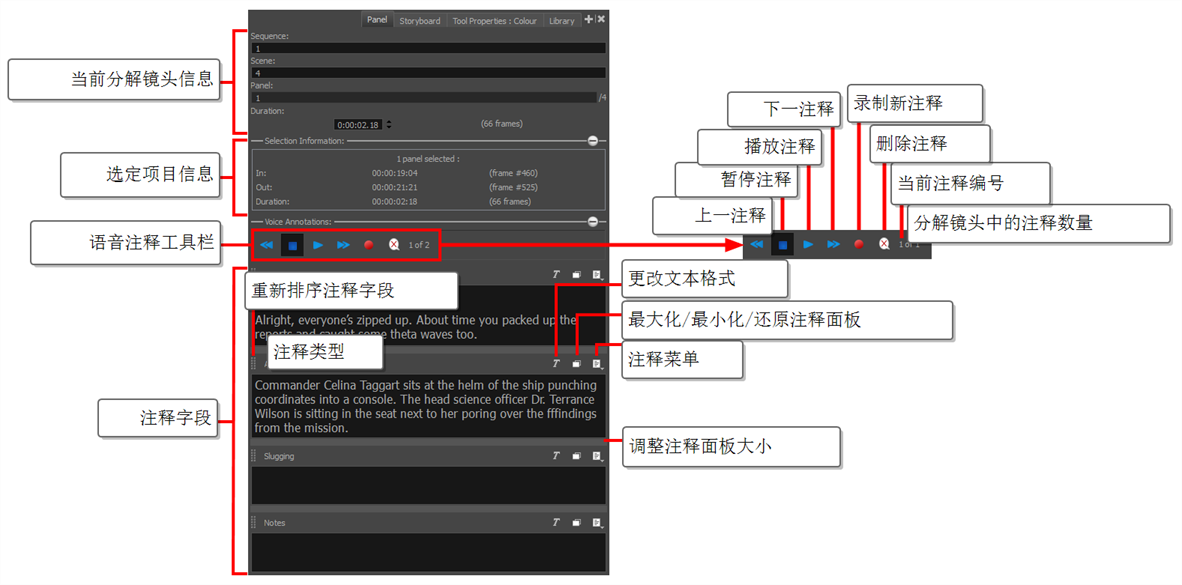The height and width of the screenshot is (585, 1182).
Task: Skip to next voice annotation beside "1 of 2"
Action: (x=343, y=244)
